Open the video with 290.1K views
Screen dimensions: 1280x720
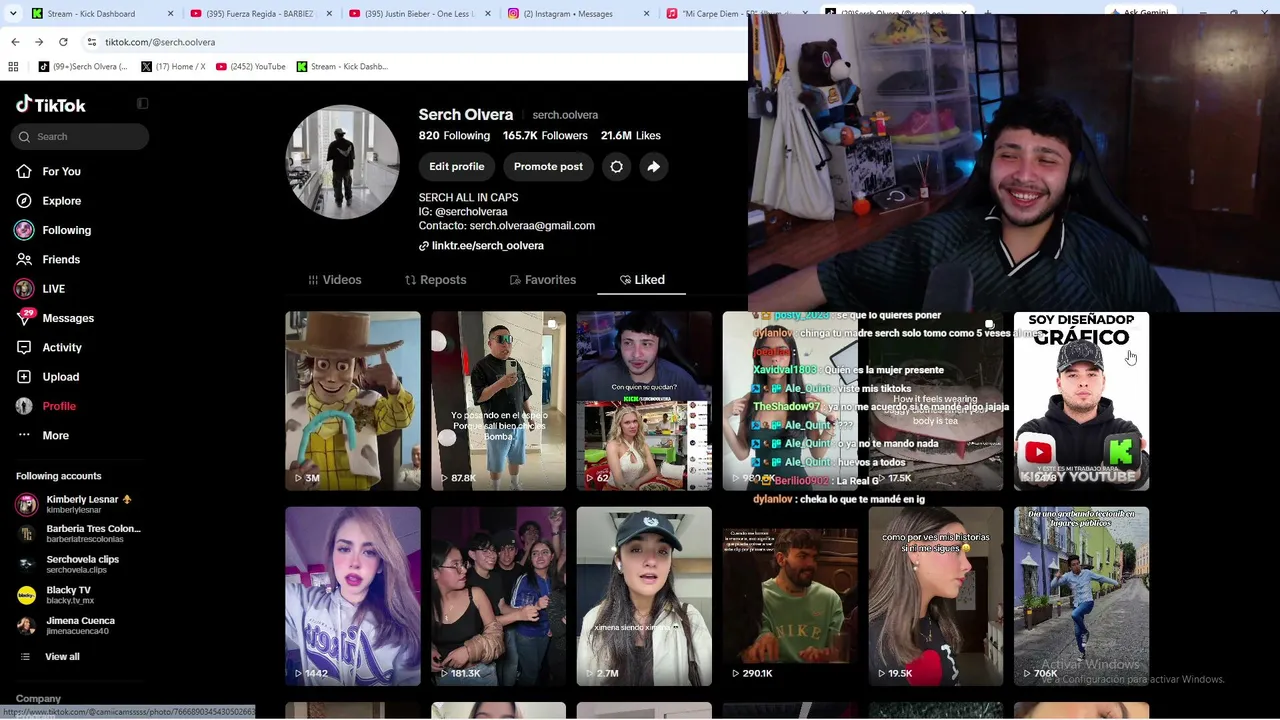(x=790, y=596)
